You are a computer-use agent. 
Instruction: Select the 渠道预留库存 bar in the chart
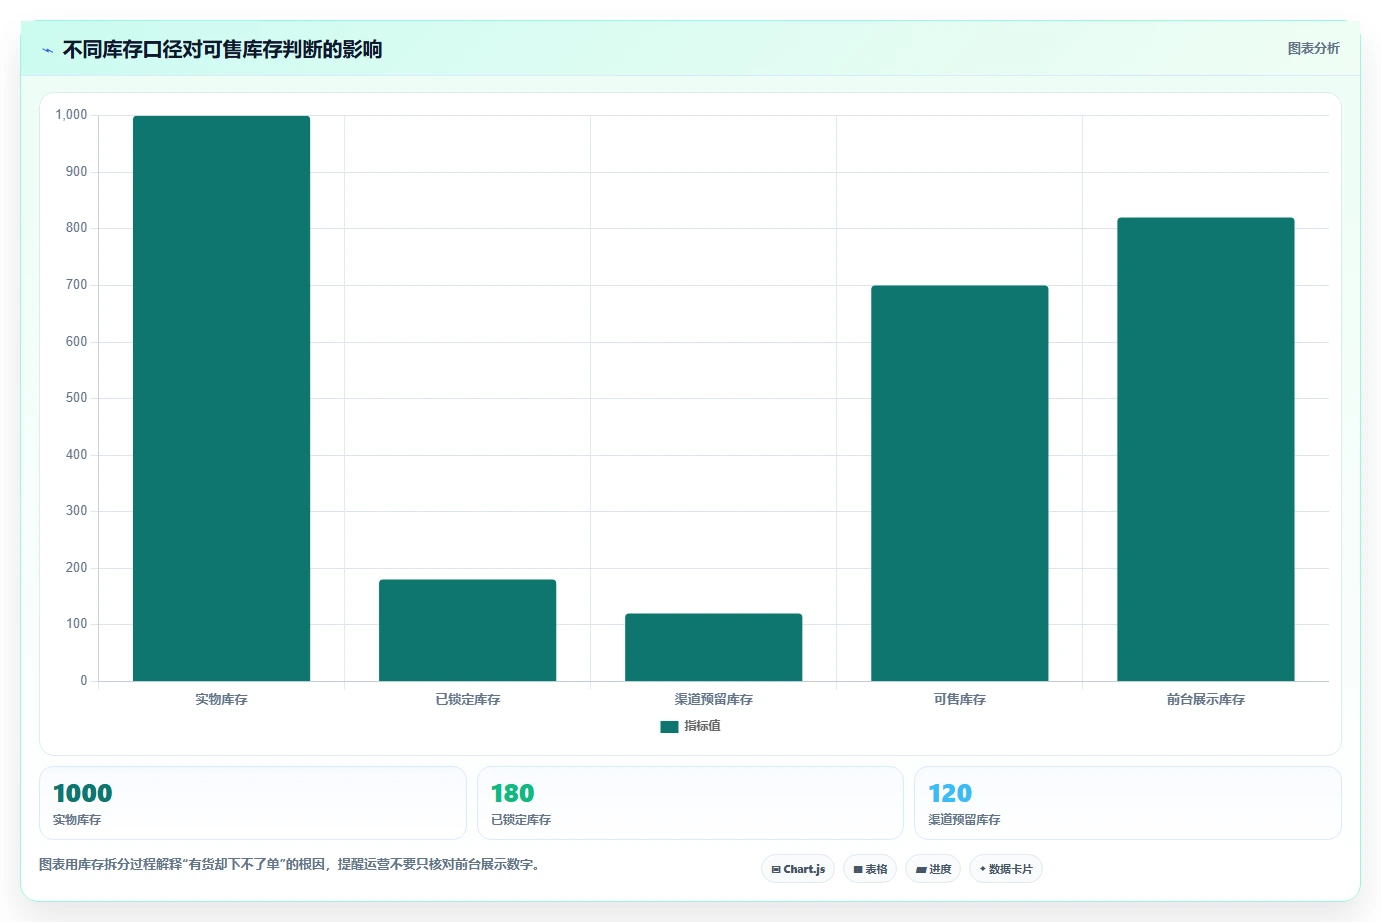pyautogui.click(x=713, y=648)
